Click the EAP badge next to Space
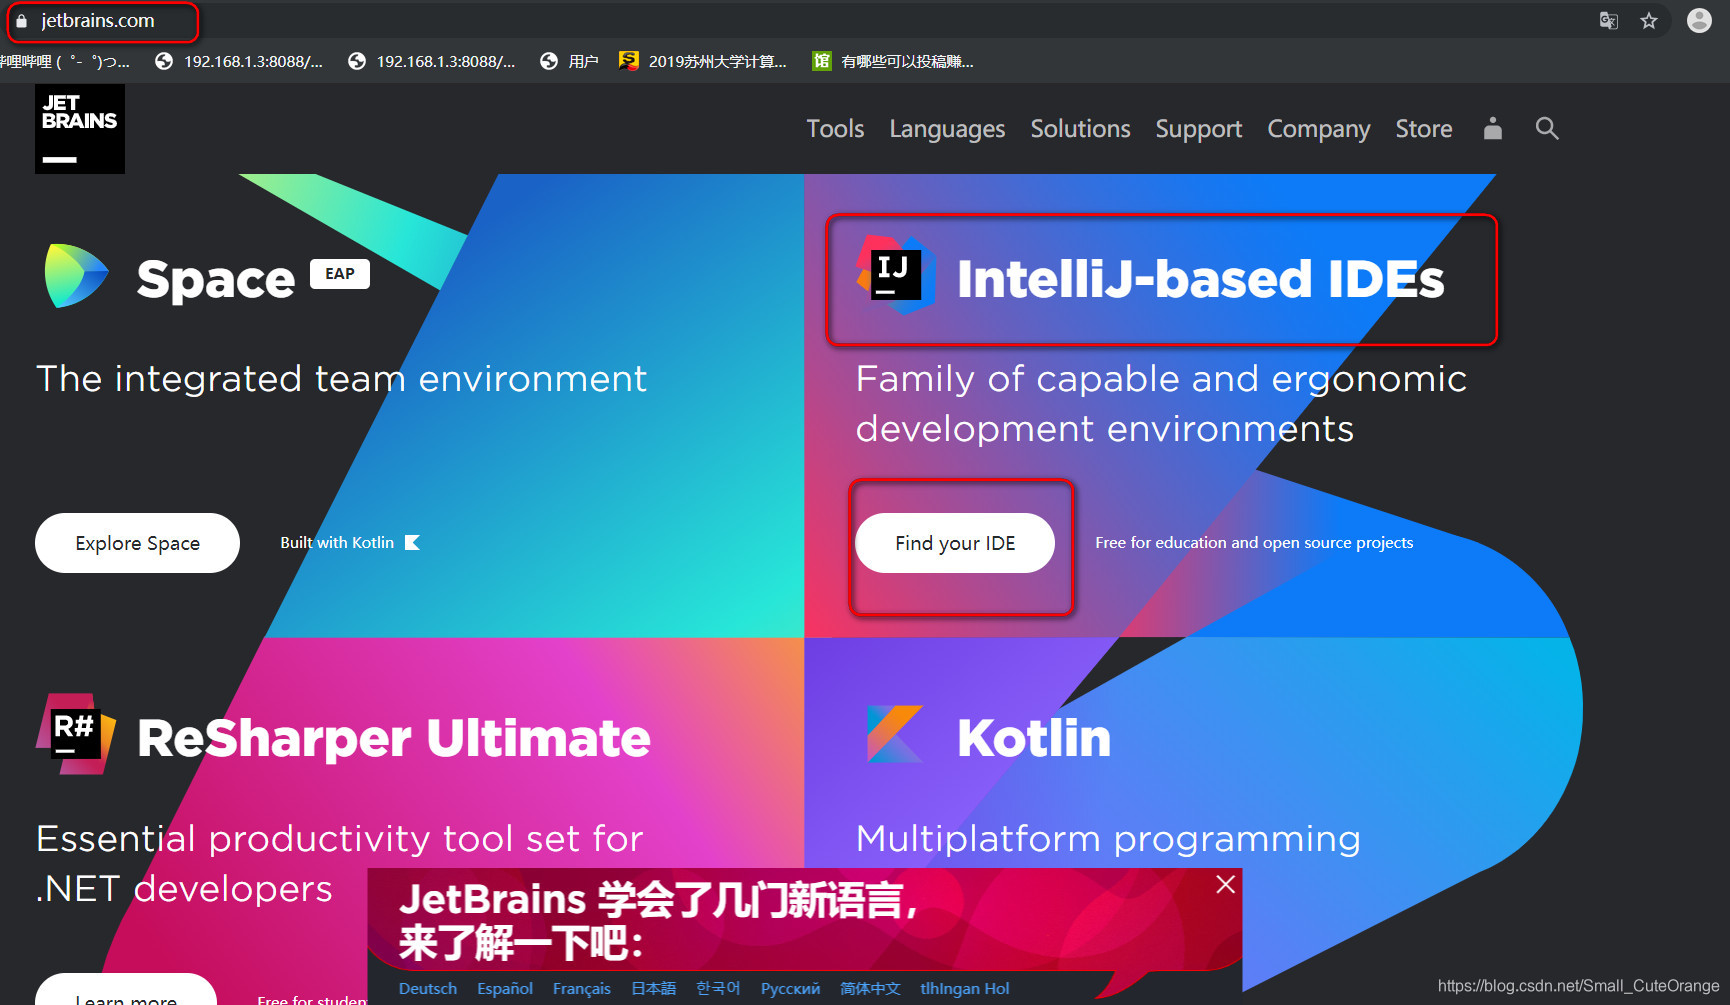This screenshot has width=1730, height=1005. point(340,274)
